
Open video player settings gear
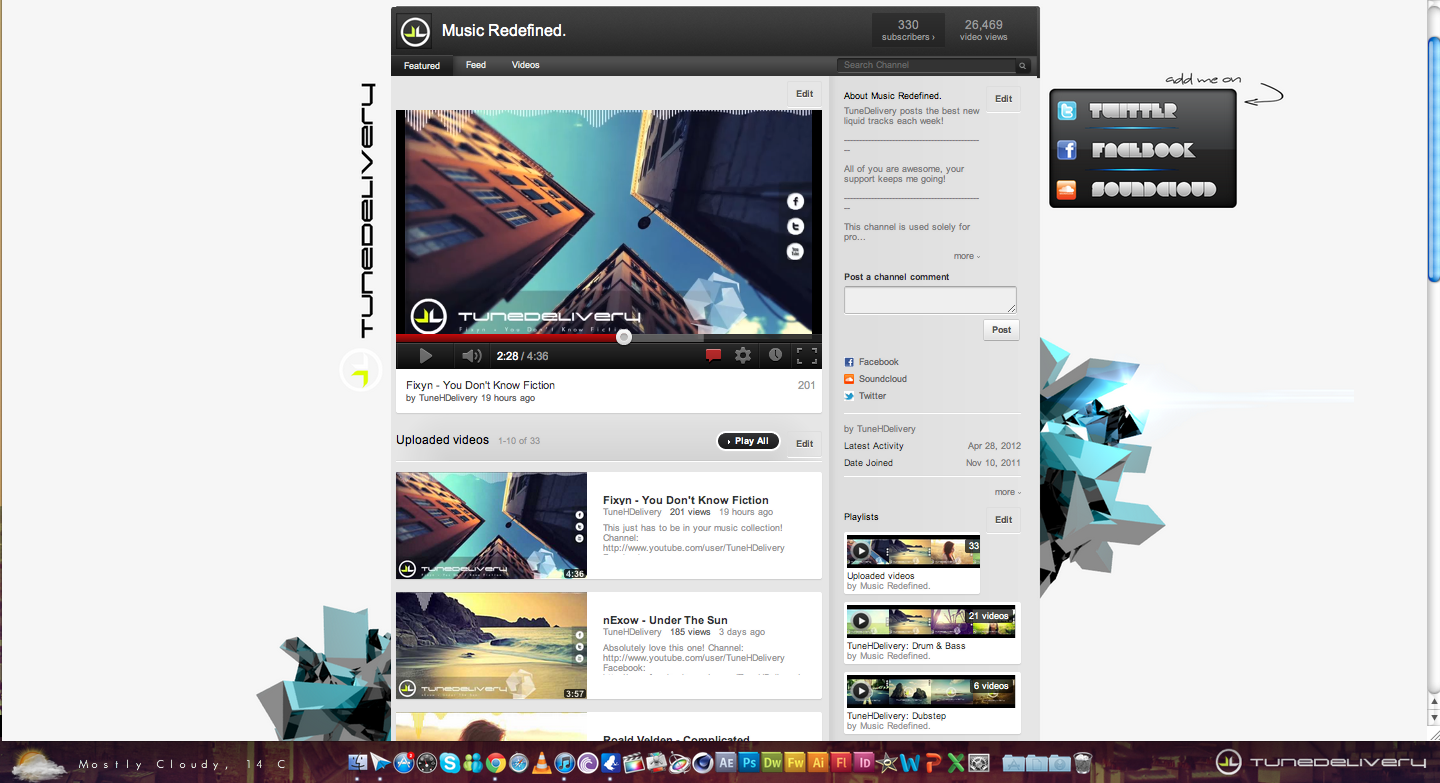point(743,355)
